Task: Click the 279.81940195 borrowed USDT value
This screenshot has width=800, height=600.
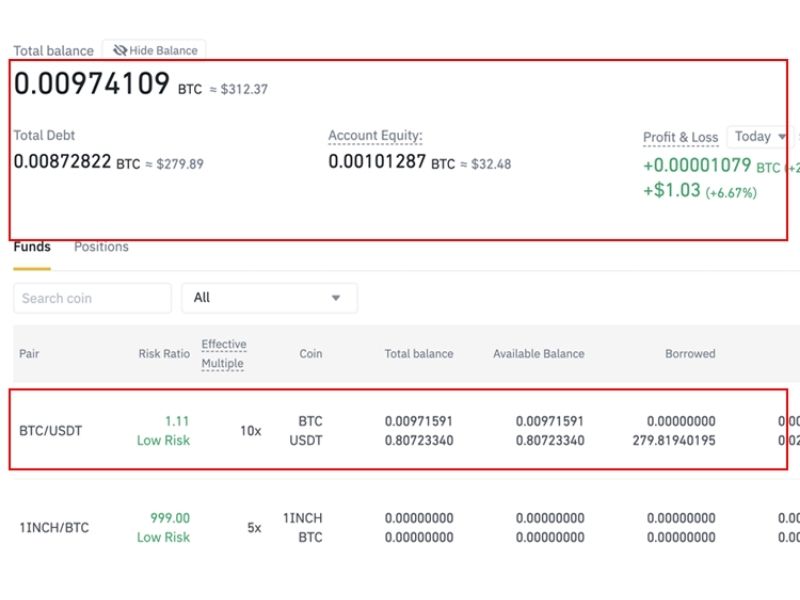Action: coord(674,440)
